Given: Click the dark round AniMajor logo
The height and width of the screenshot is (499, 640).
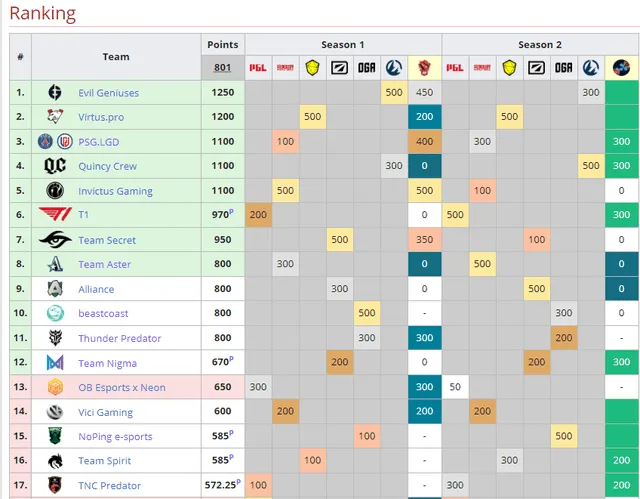Looking at the screenshot, I should tap(621, 68).
